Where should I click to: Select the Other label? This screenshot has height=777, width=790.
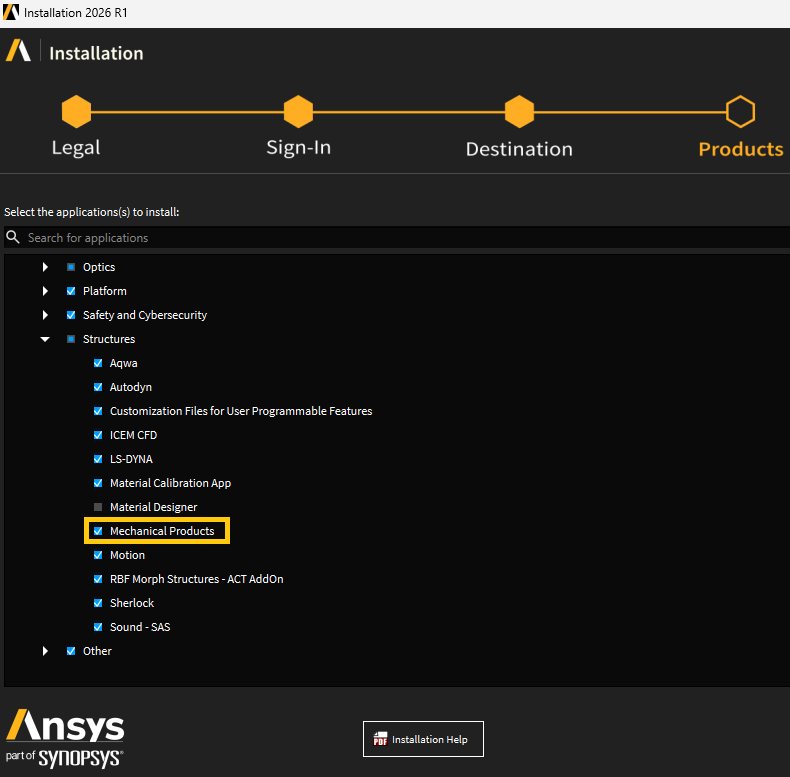point(97,651)
